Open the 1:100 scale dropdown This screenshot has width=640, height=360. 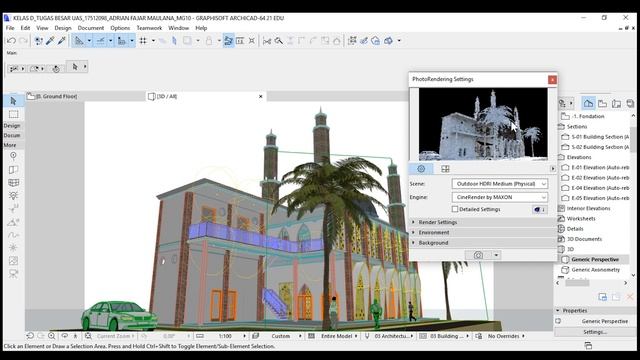pos(244,336)
